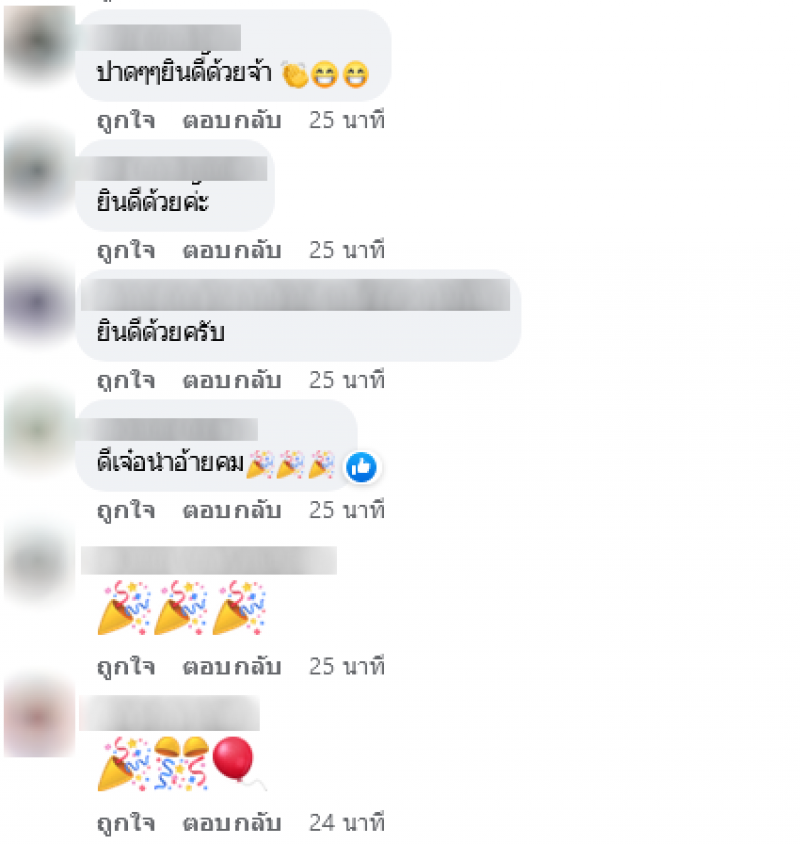Click the red balloon emoji
Screen dimensions: 800x844
(234, 759)
